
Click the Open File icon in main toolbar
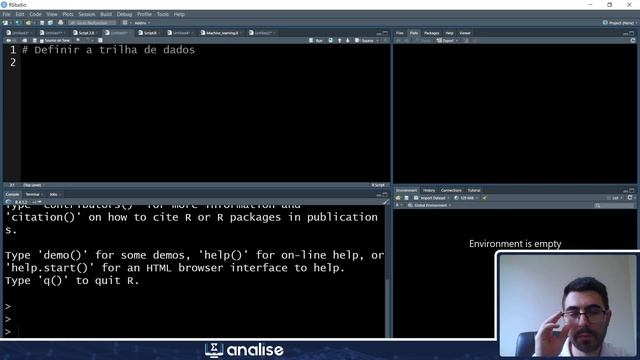tap(28, 23)
